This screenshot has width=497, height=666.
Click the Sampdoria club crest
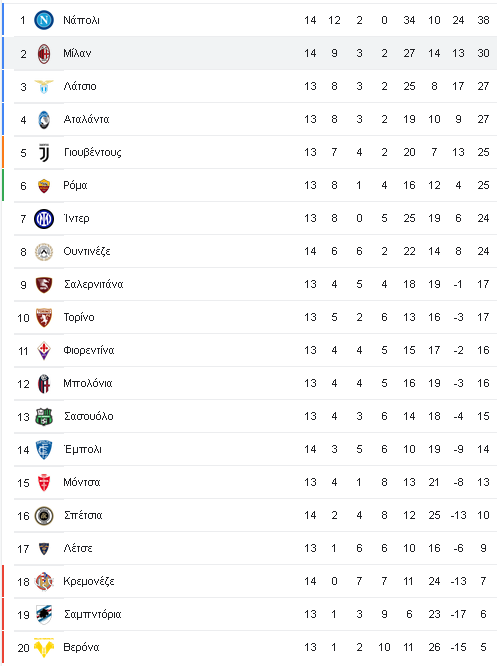tap(44, 615)
